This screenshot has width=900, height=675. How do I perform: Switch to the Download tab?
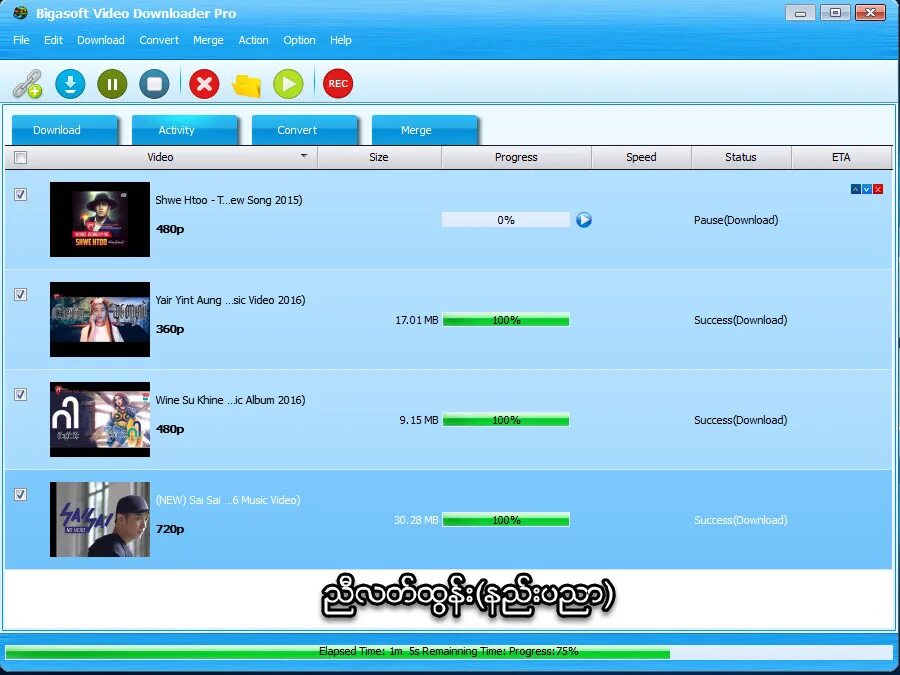pos(64,130)
